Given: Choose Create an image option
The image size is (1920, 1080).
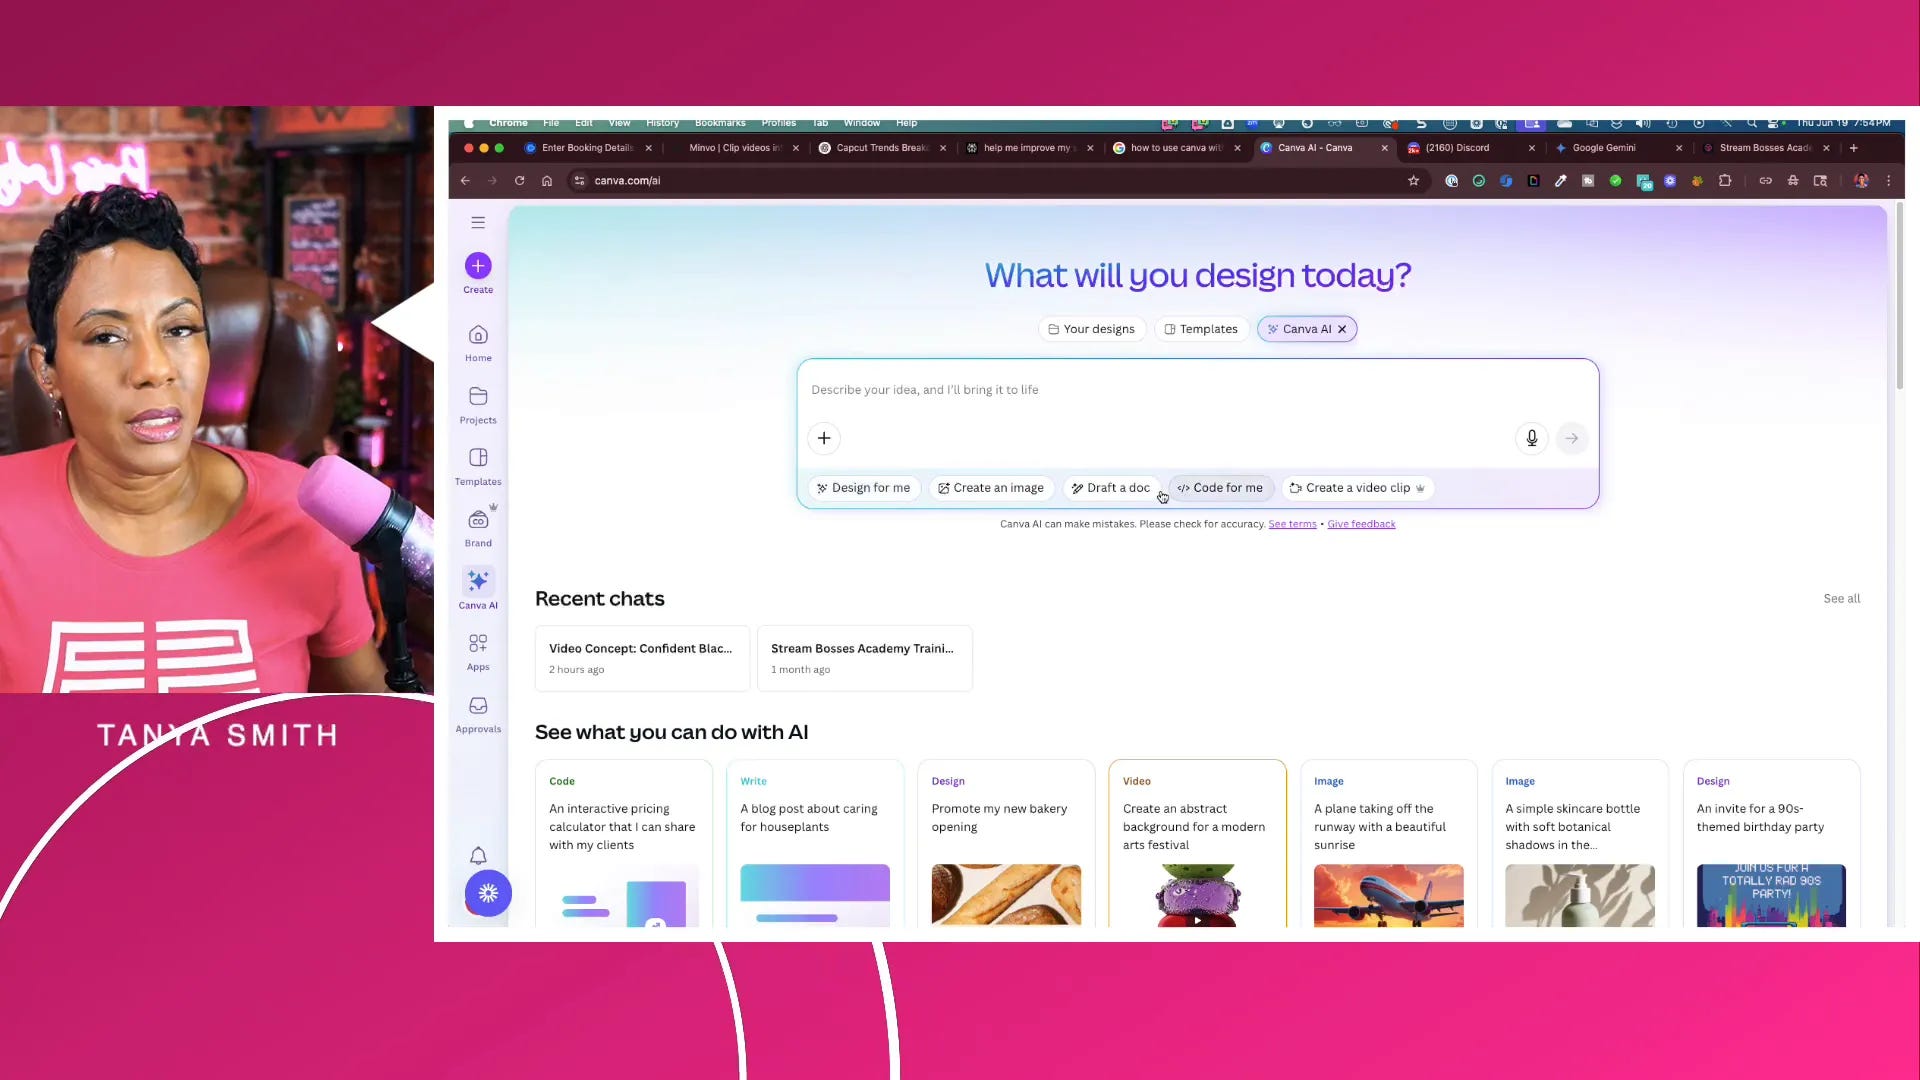Looking at the screenshot, I should [x=991, y=488].
